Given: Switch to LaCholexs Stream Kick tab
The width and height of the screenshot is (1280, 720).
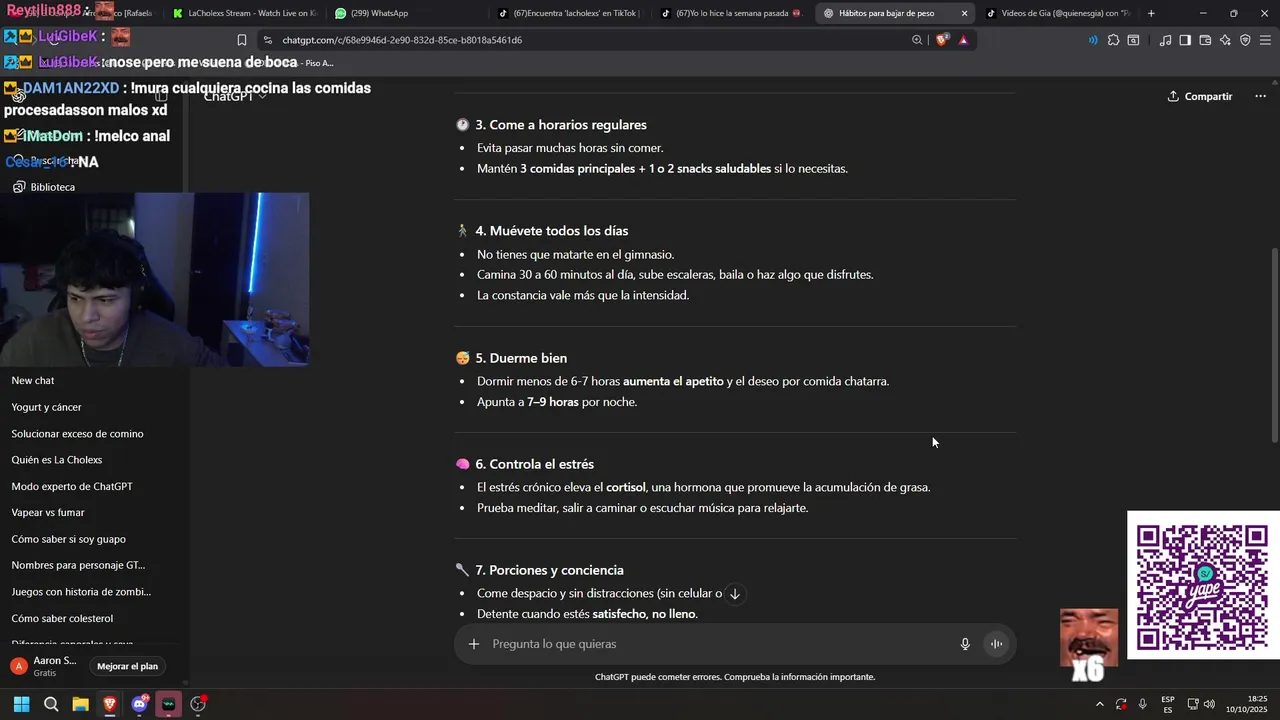Looking at the screenshot, I should 243,13.
